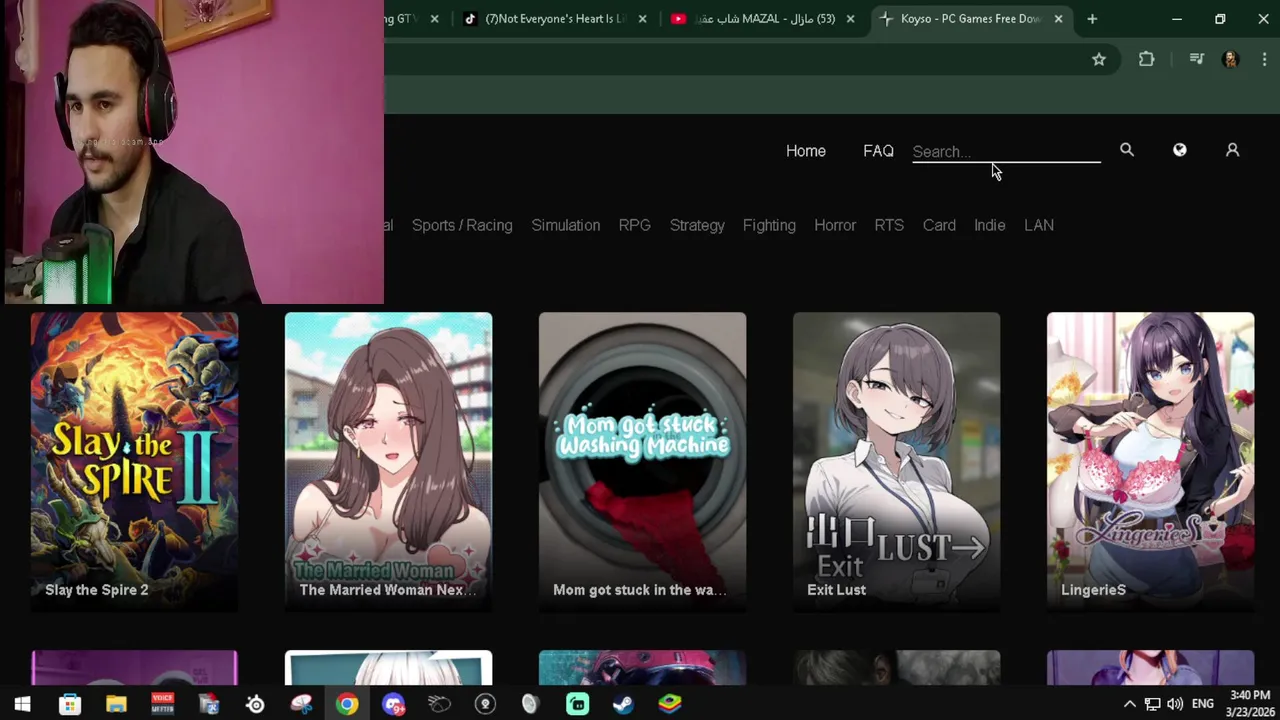The height and width of the screenshot is (720, 1280).
Task: Click the Slay the Spire 2 title text
Action: [97, 590]
